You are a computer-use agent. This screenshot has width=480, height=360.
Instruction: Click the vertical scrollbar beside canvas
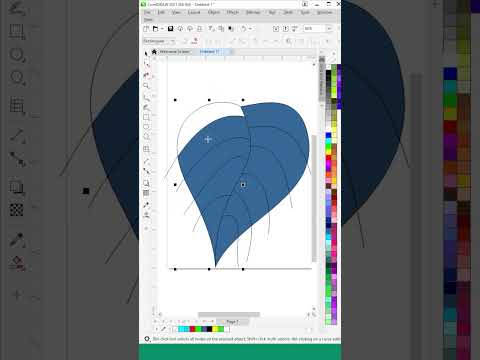(x=314, y=198)
